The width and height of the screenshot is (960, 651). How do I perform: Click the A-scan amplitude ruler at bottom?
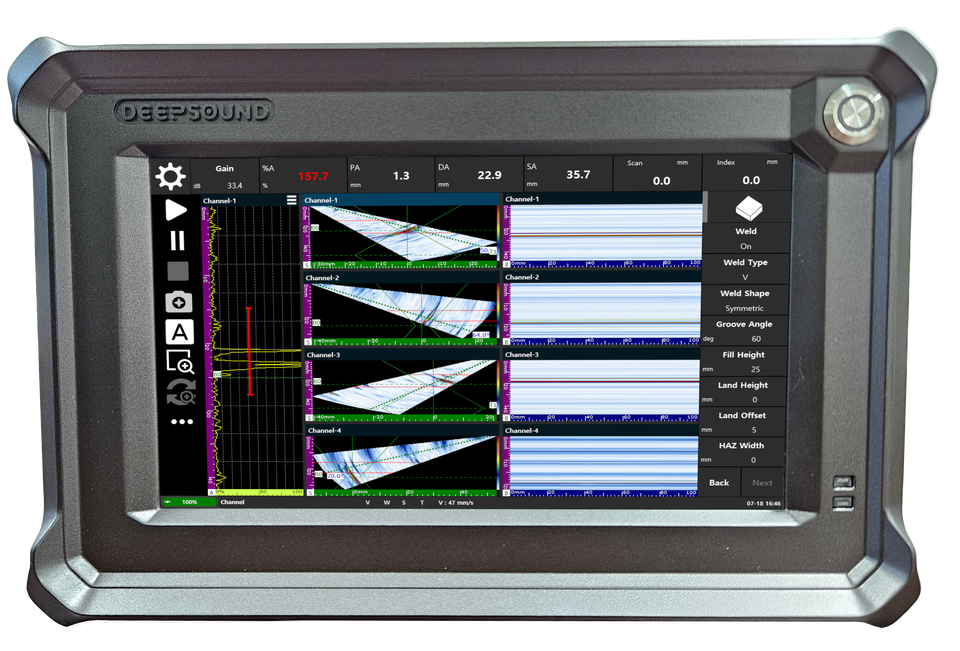point(260,492)
